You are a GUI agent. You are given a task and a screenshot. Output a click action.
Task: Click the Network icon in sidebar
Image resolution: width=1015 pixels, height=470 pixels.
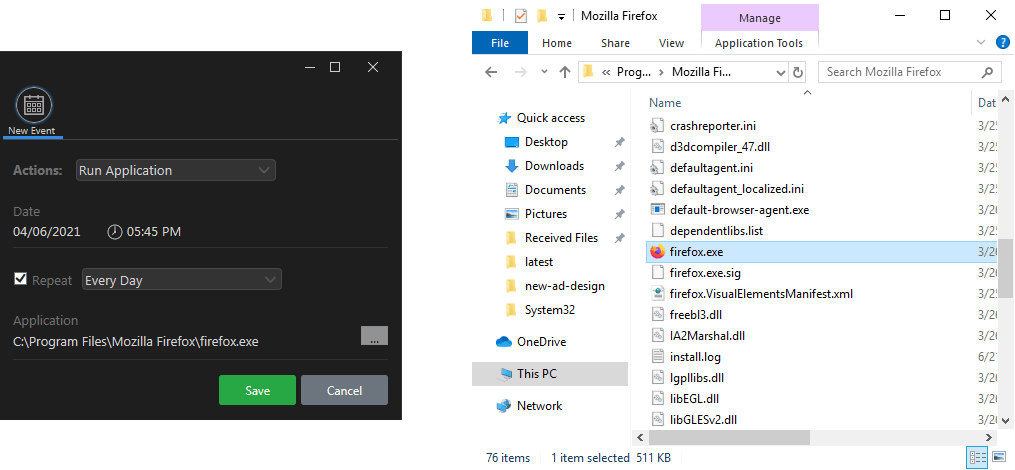[x=504, y=406]
